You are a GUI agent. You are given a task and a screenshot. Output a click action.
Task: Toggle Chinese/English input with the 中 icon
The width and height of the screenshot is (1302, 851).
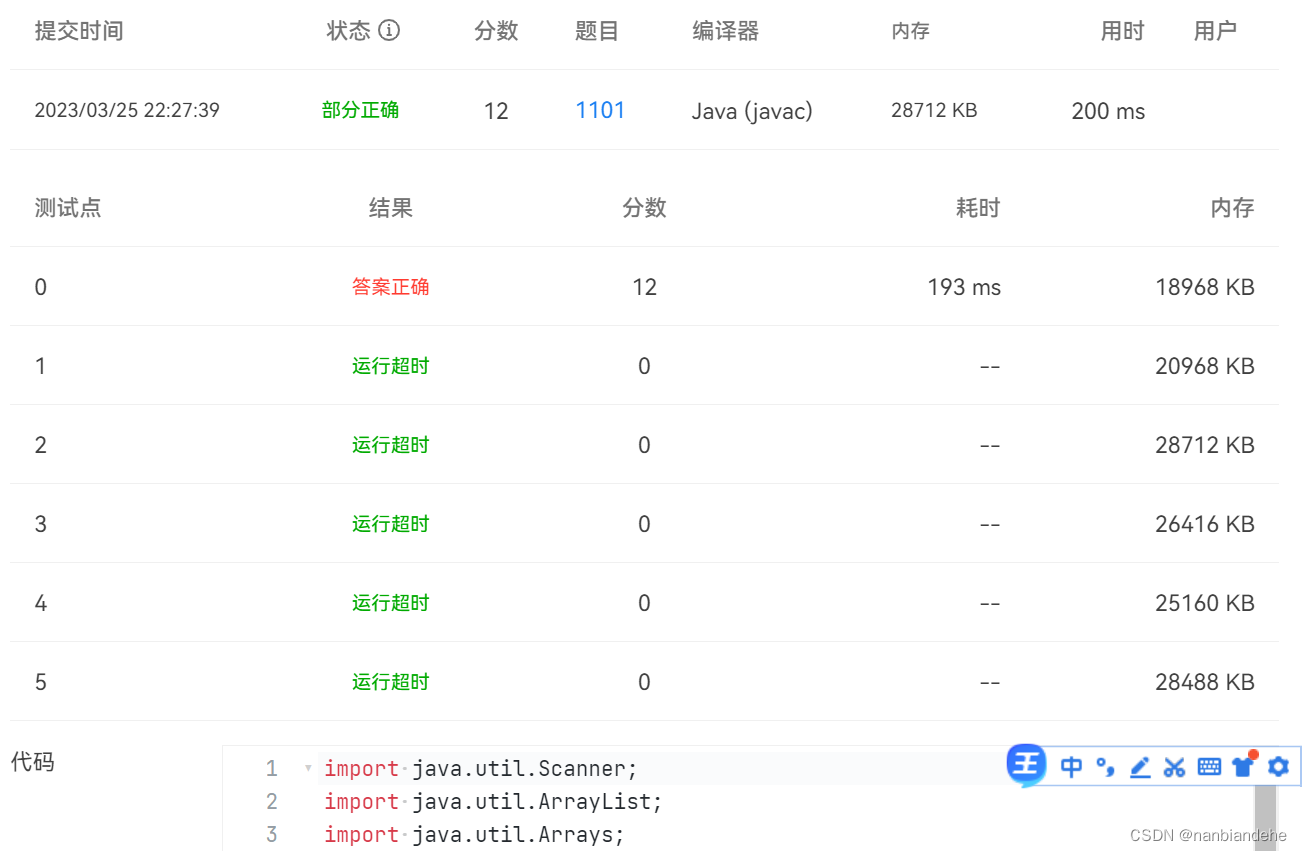pyautogui.click(x=1070, y=765)
